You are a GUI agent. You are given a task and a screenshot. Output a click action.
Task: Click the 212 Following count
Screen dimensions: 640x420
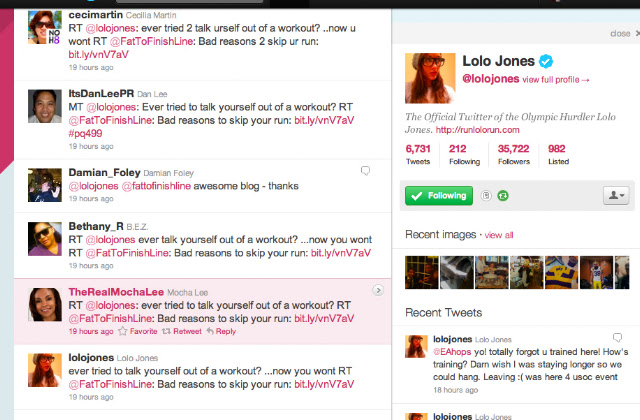464,154
